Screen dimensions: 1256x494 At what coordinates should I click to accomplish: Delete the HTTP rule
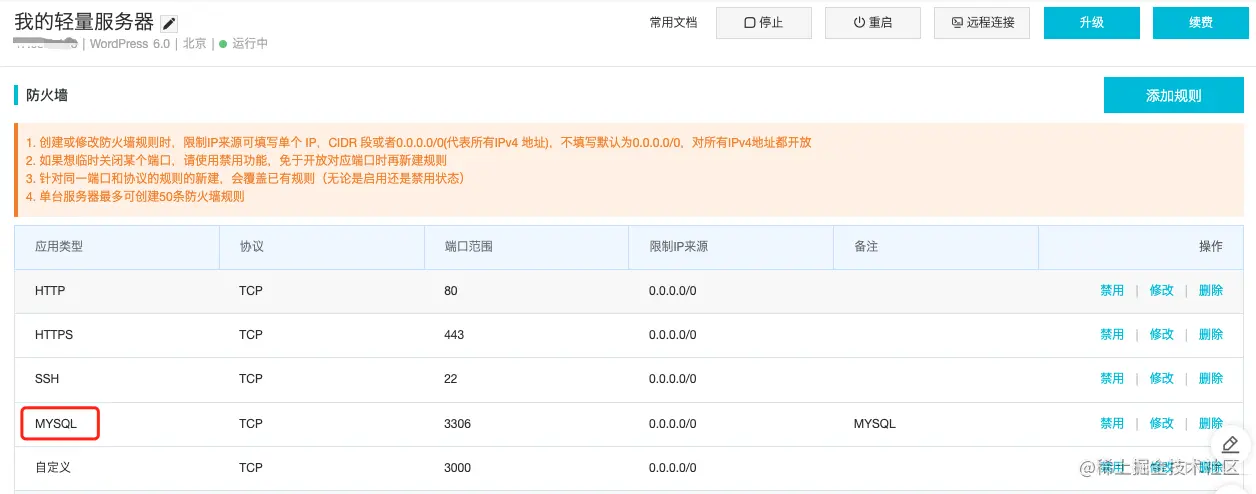coord(1211,291)
